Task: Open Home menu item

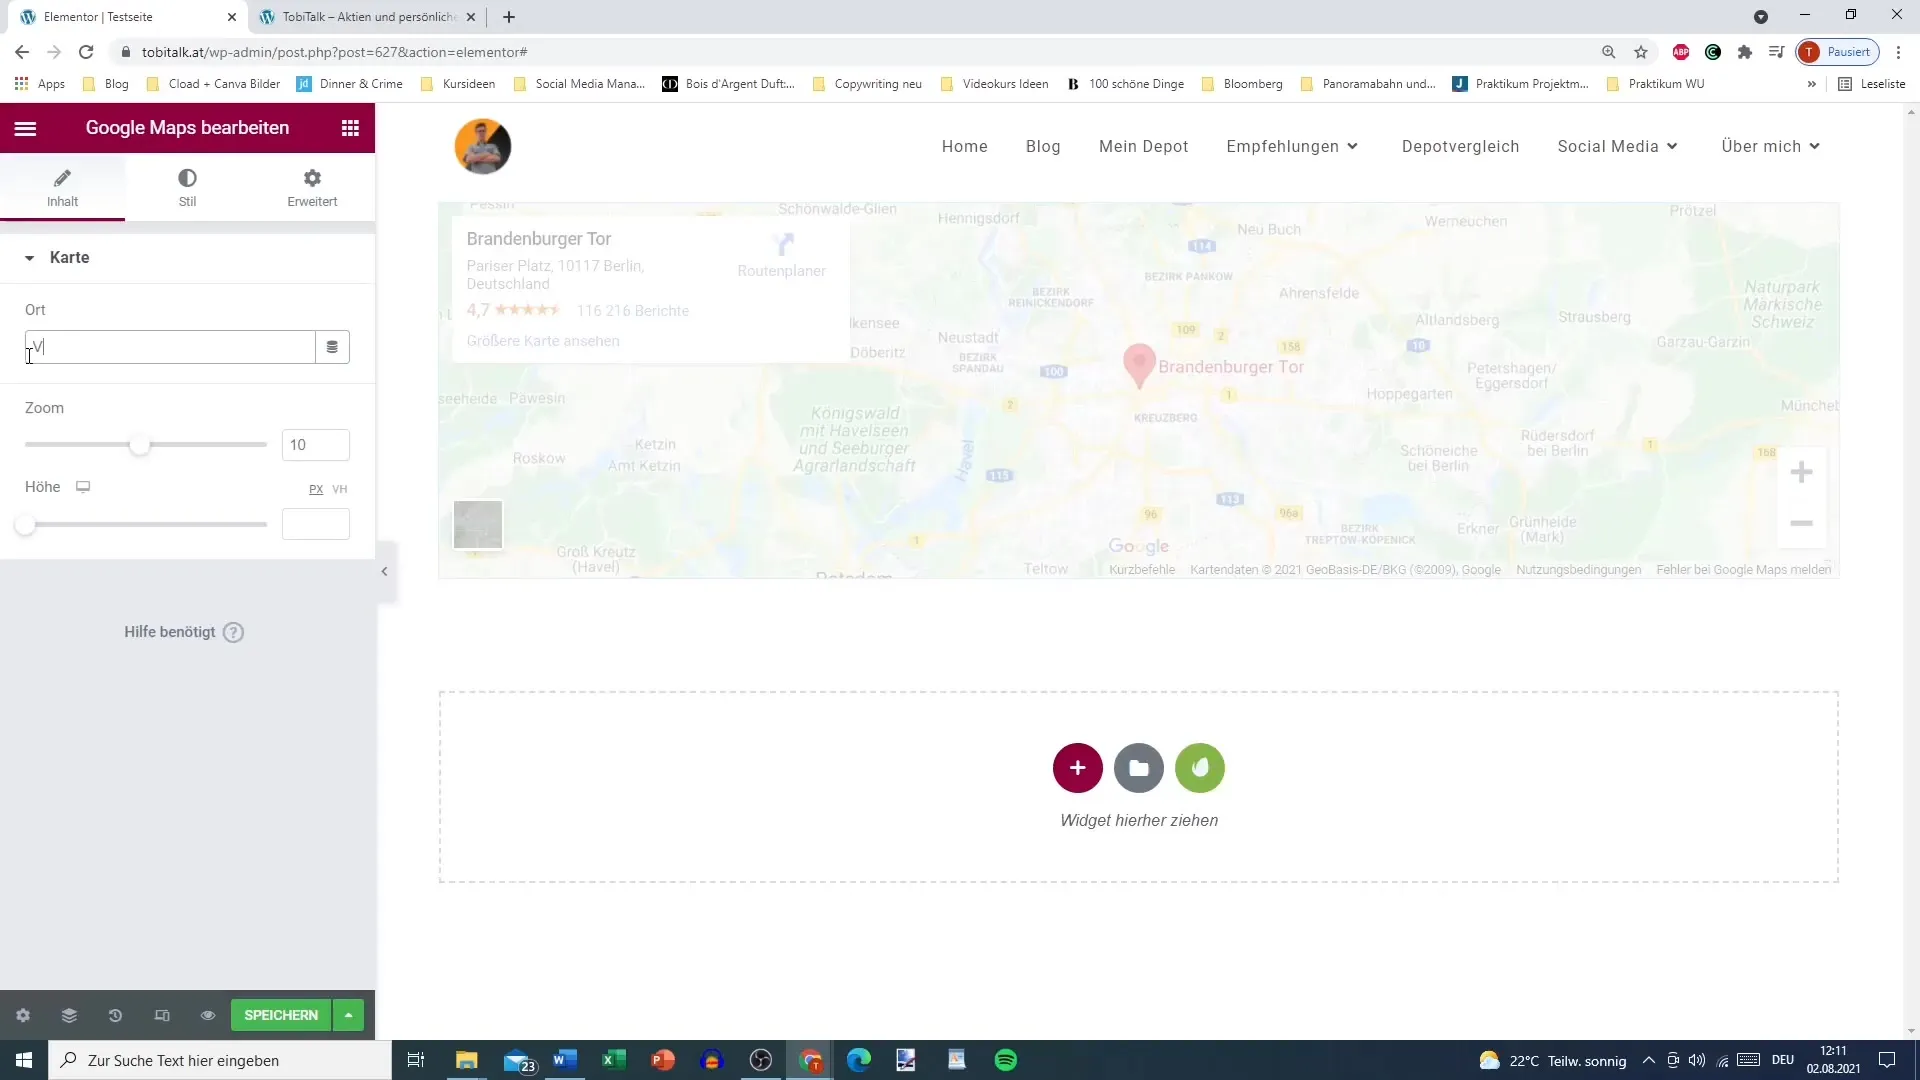Action: tap(964, 146)
